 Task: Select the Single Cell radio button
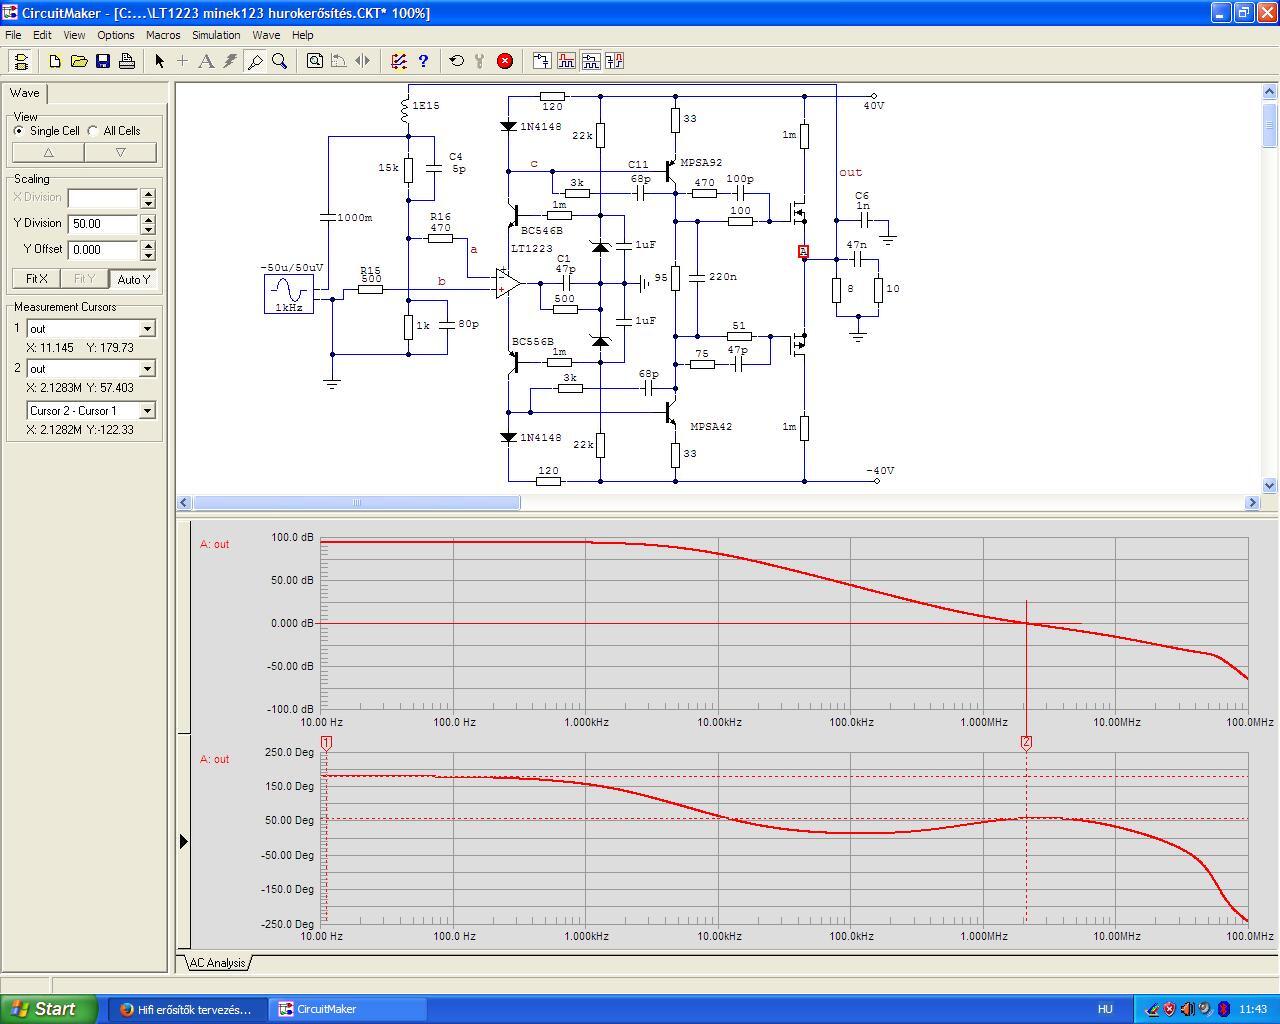coord(19,131)
